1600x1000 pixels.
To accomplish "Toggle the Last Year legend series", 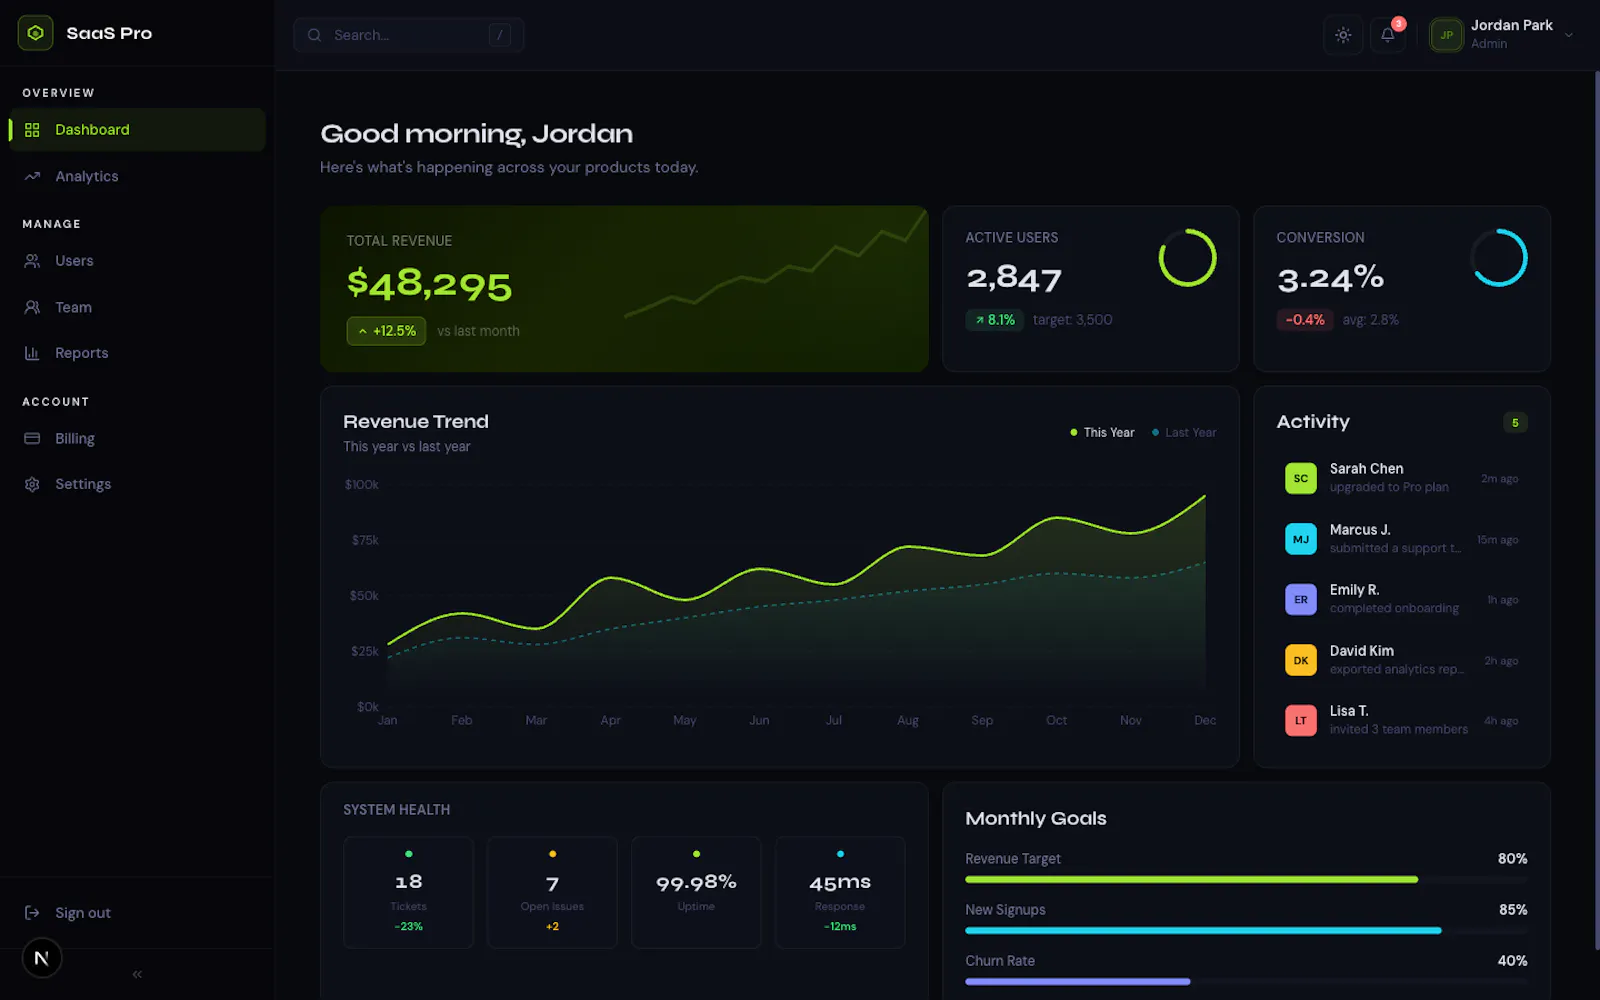I will click(1184, 433).
